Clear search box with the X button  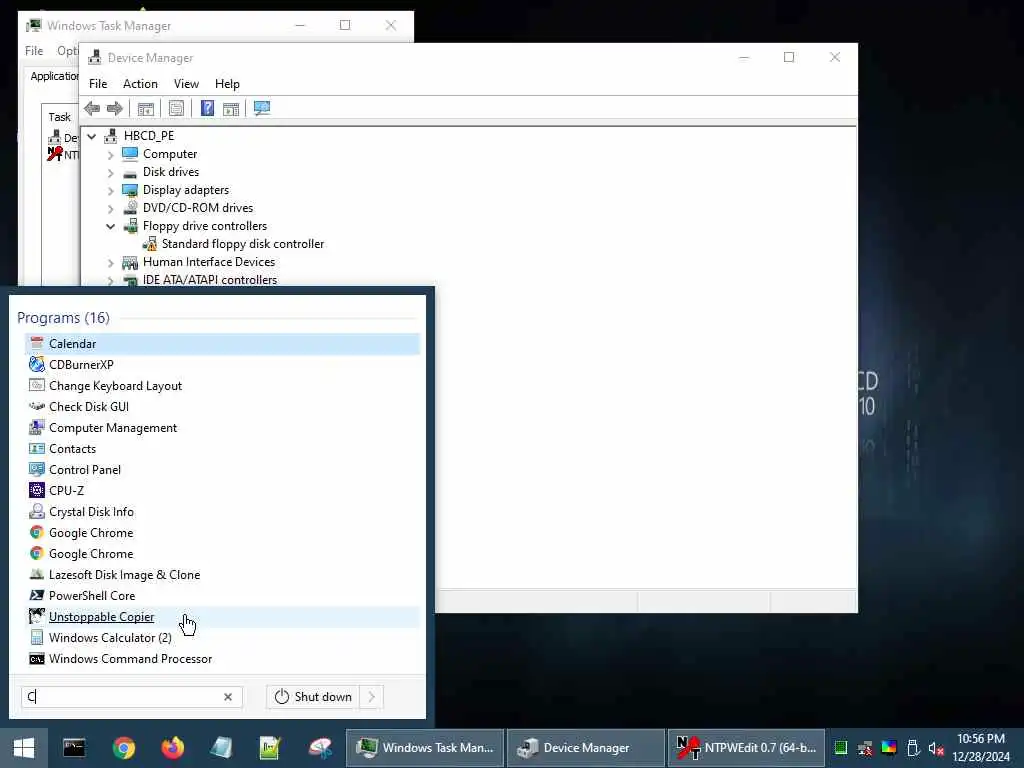pyautogui.click(x=228, y=697)
